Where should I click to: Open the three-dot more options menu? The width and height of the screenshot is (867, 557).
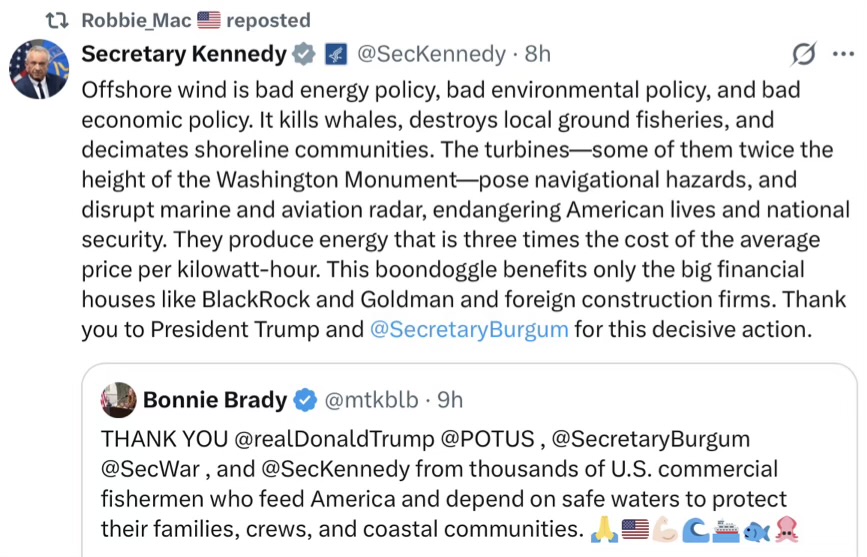[x=843, y=54]
